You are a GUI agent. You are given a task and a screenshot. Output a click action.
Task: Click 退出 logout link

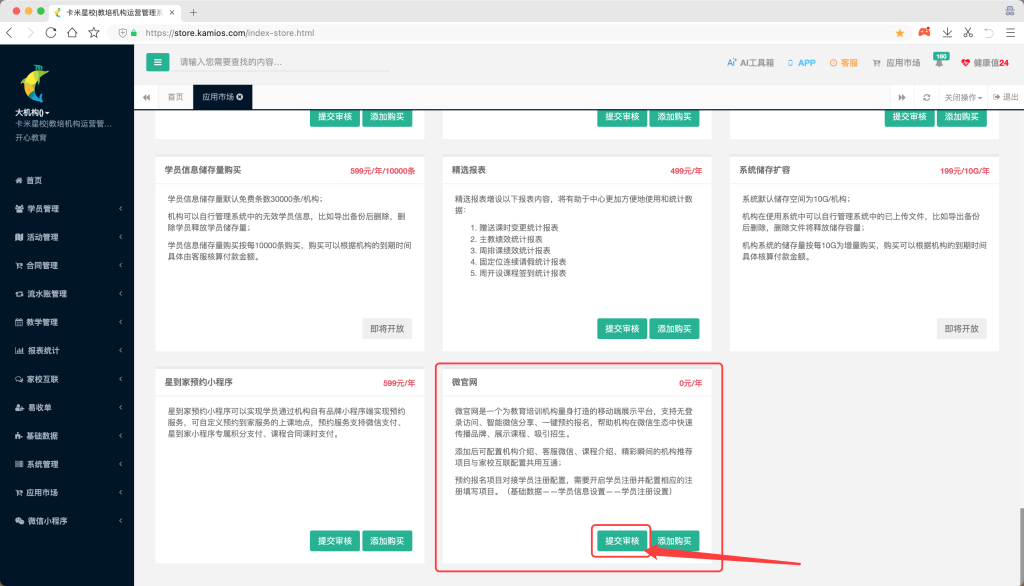click(x=1005, y=97)
